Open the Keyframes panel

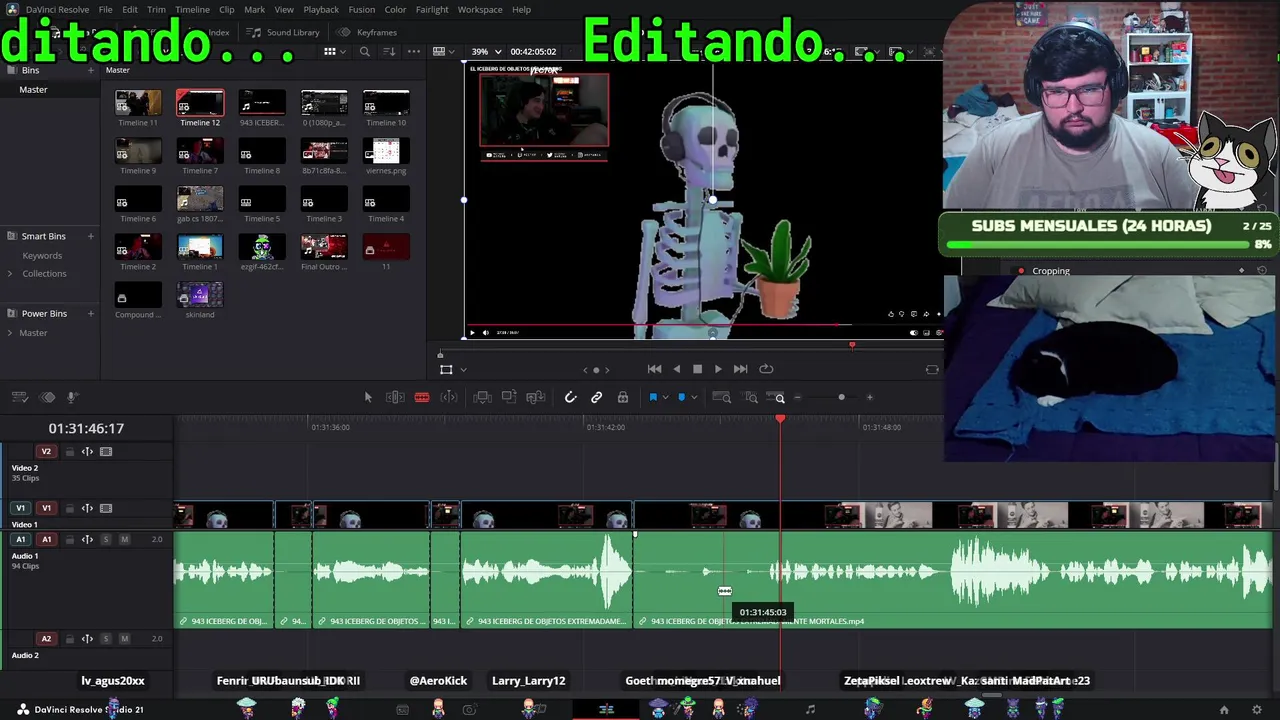click(368, 32)
